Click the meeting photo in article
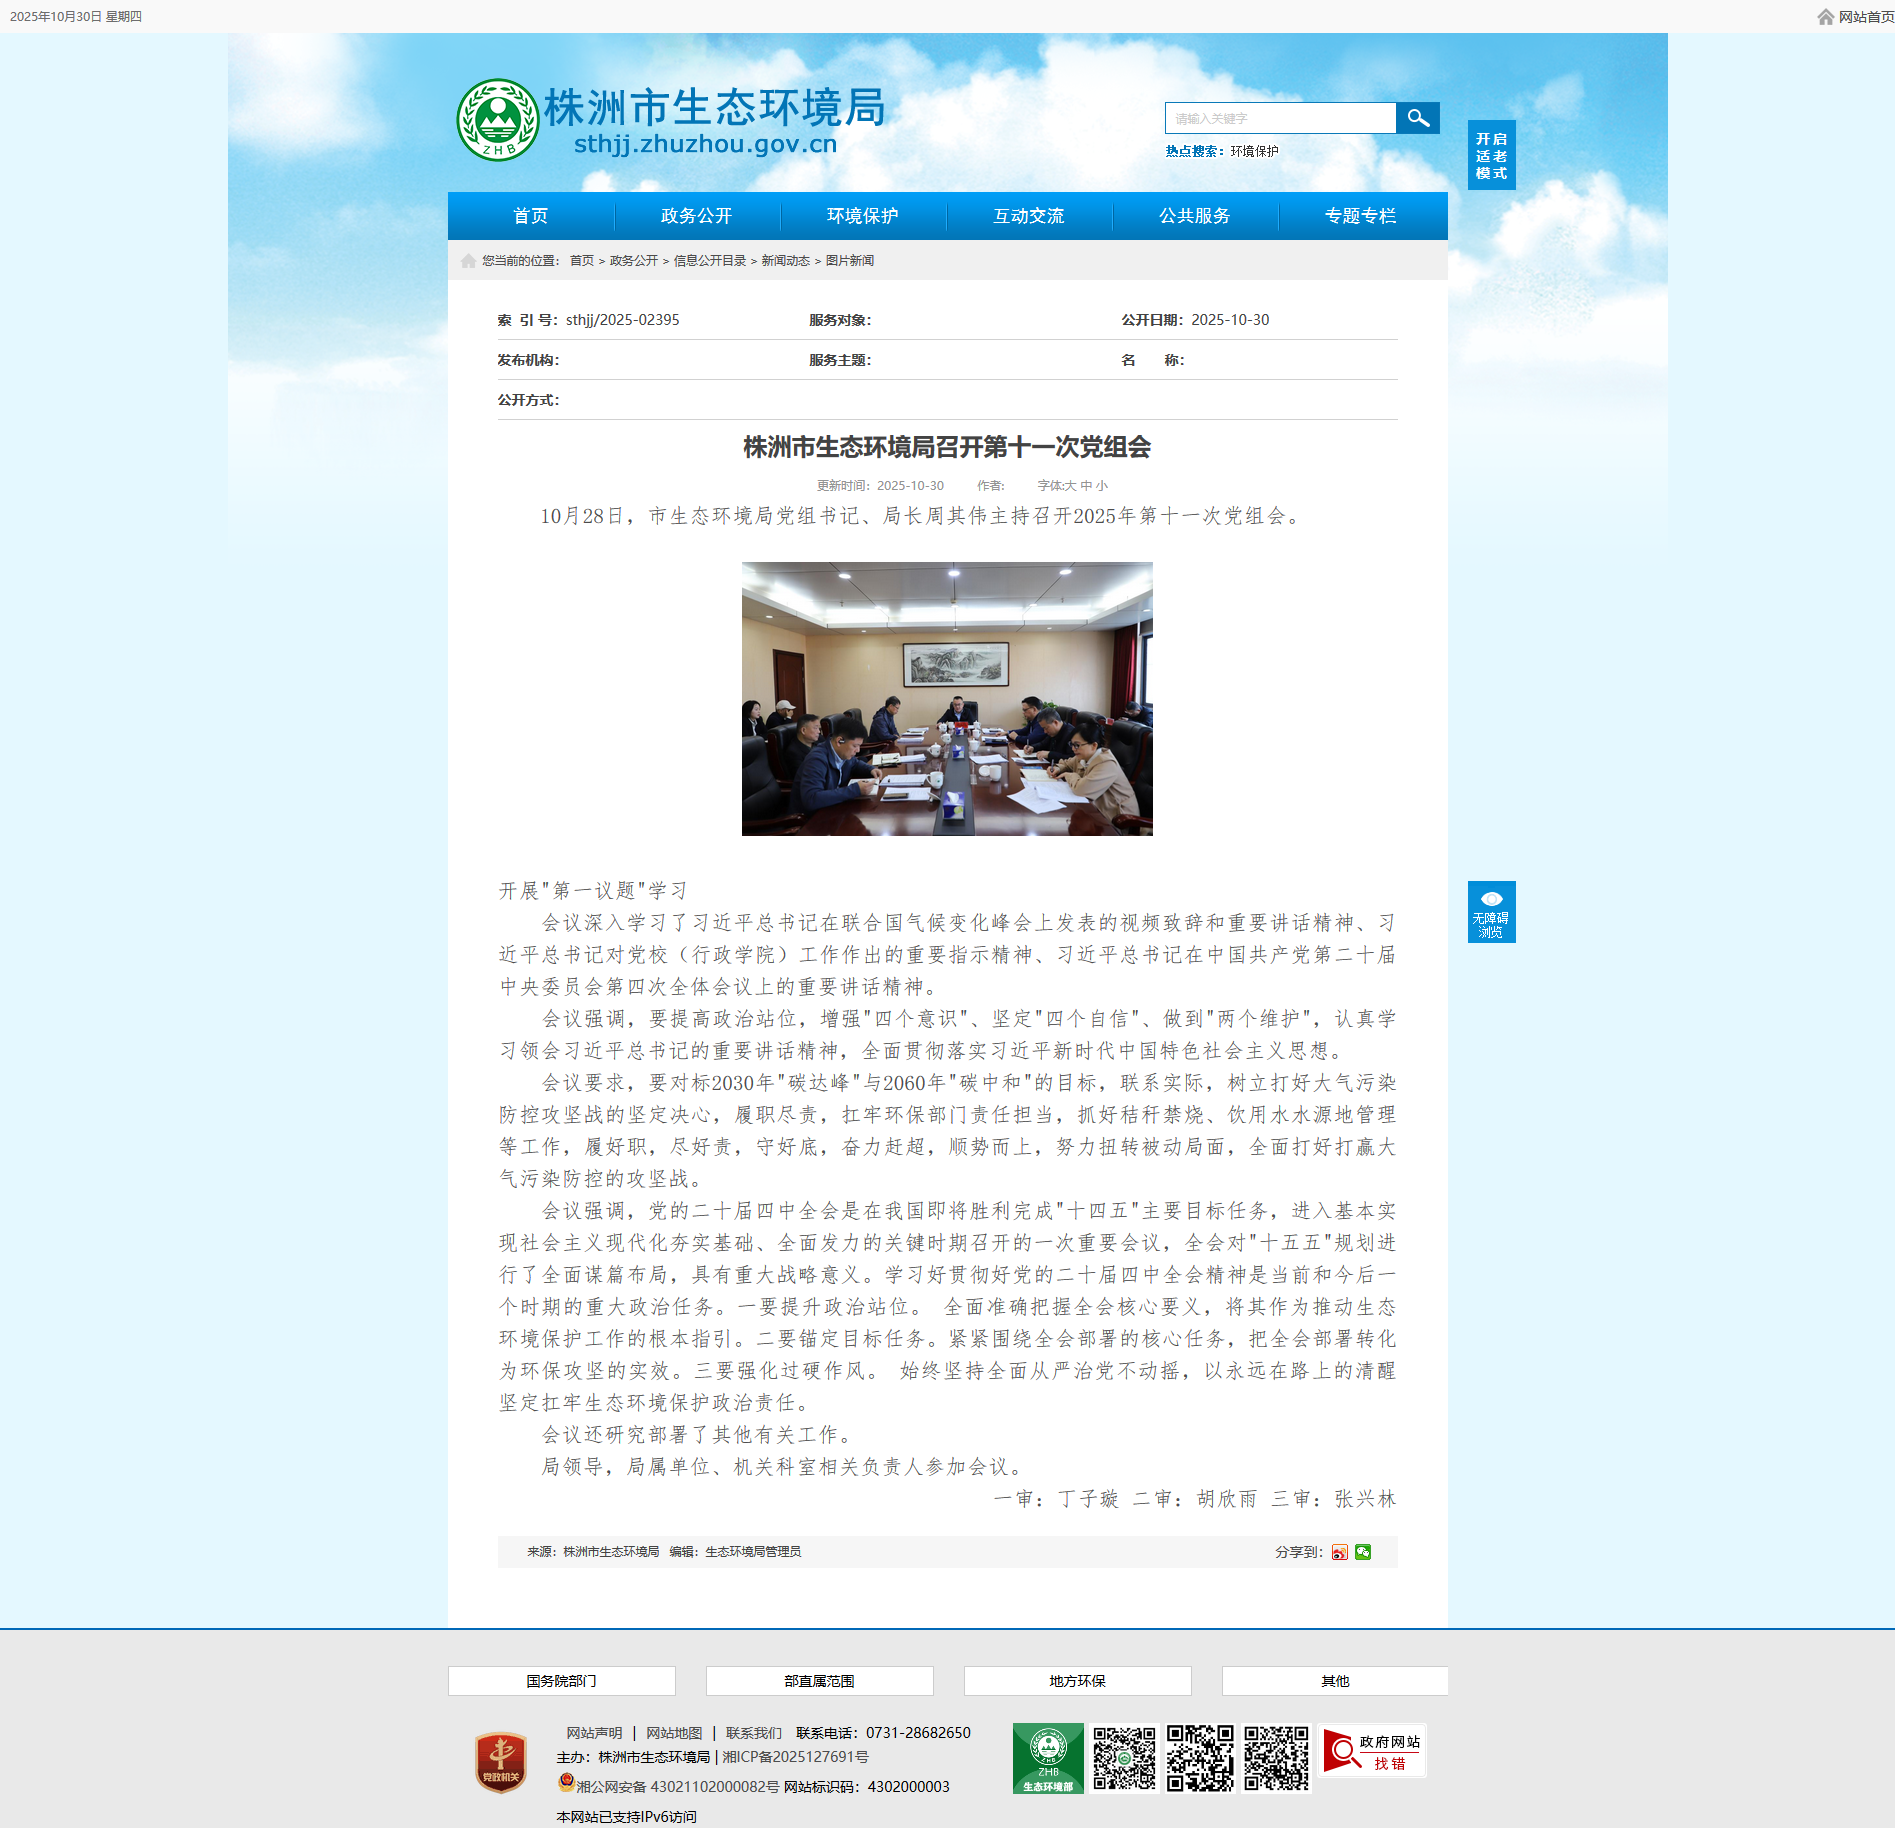Screen dimensions: 1895x1828 pyautogui.click(x=947, y=699)
